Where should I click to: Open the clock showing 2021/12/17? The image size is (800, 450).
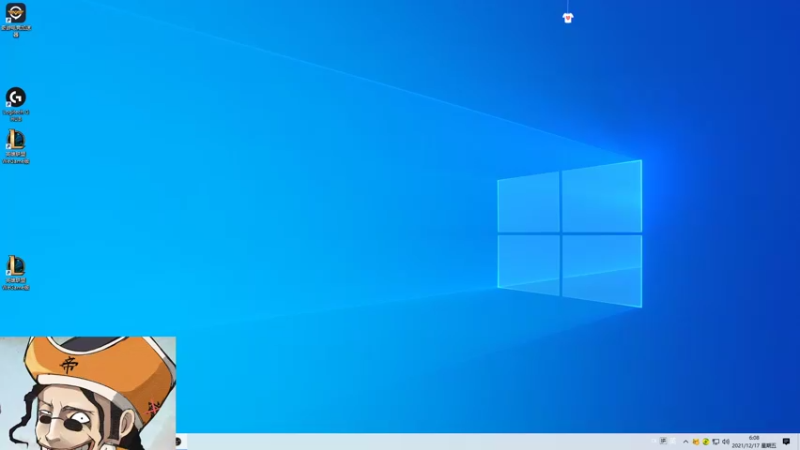click(x=754, y=442)
